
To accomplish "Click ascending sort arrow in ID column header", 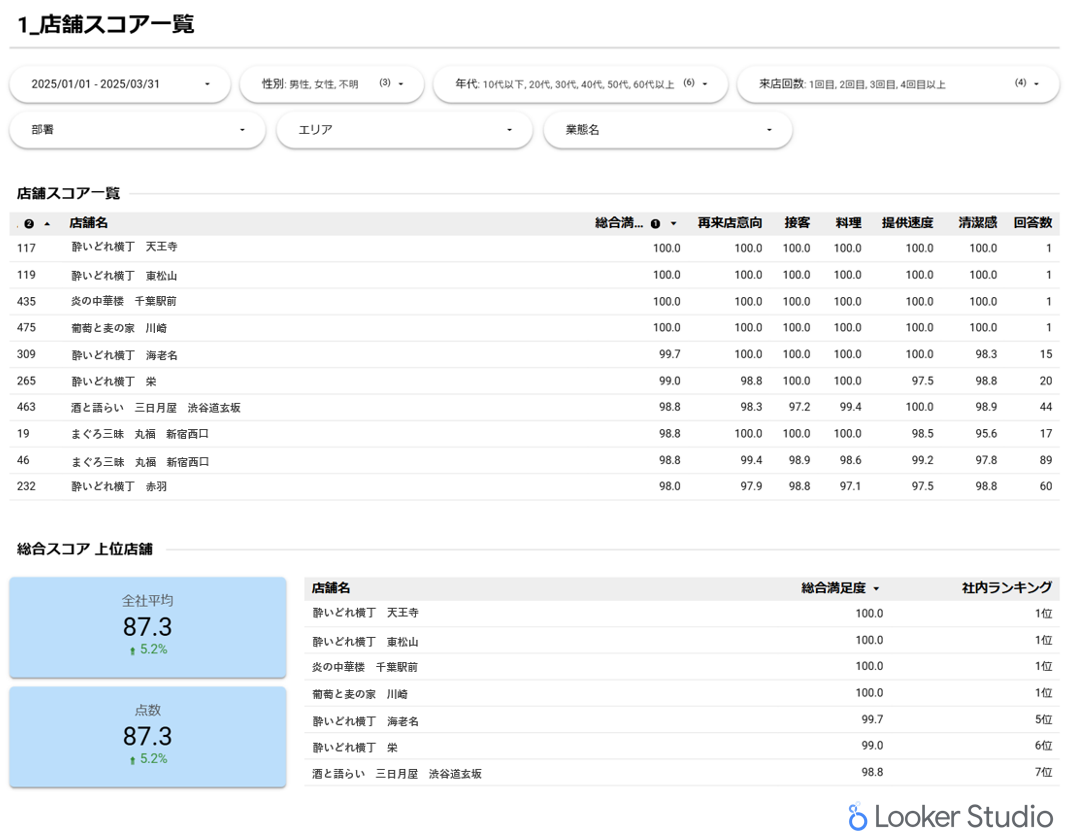I will pyautogui.click(x=47, y=223).
